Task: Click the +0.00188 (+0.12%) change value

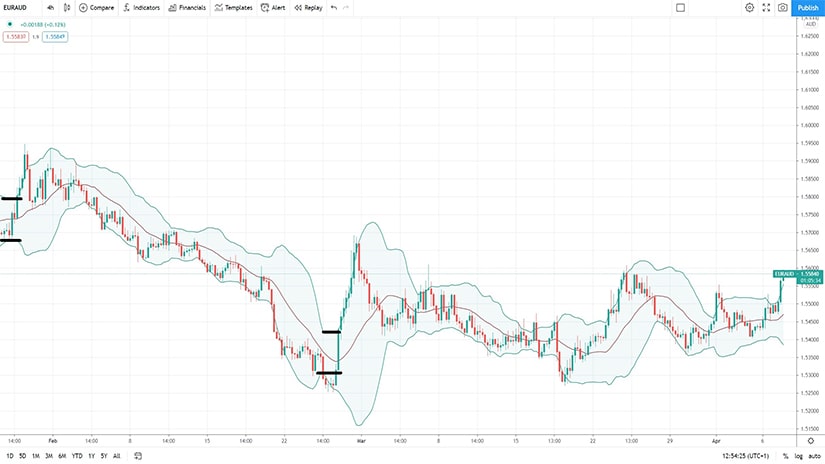Action: pyautogui.click(x=43, y=24)
